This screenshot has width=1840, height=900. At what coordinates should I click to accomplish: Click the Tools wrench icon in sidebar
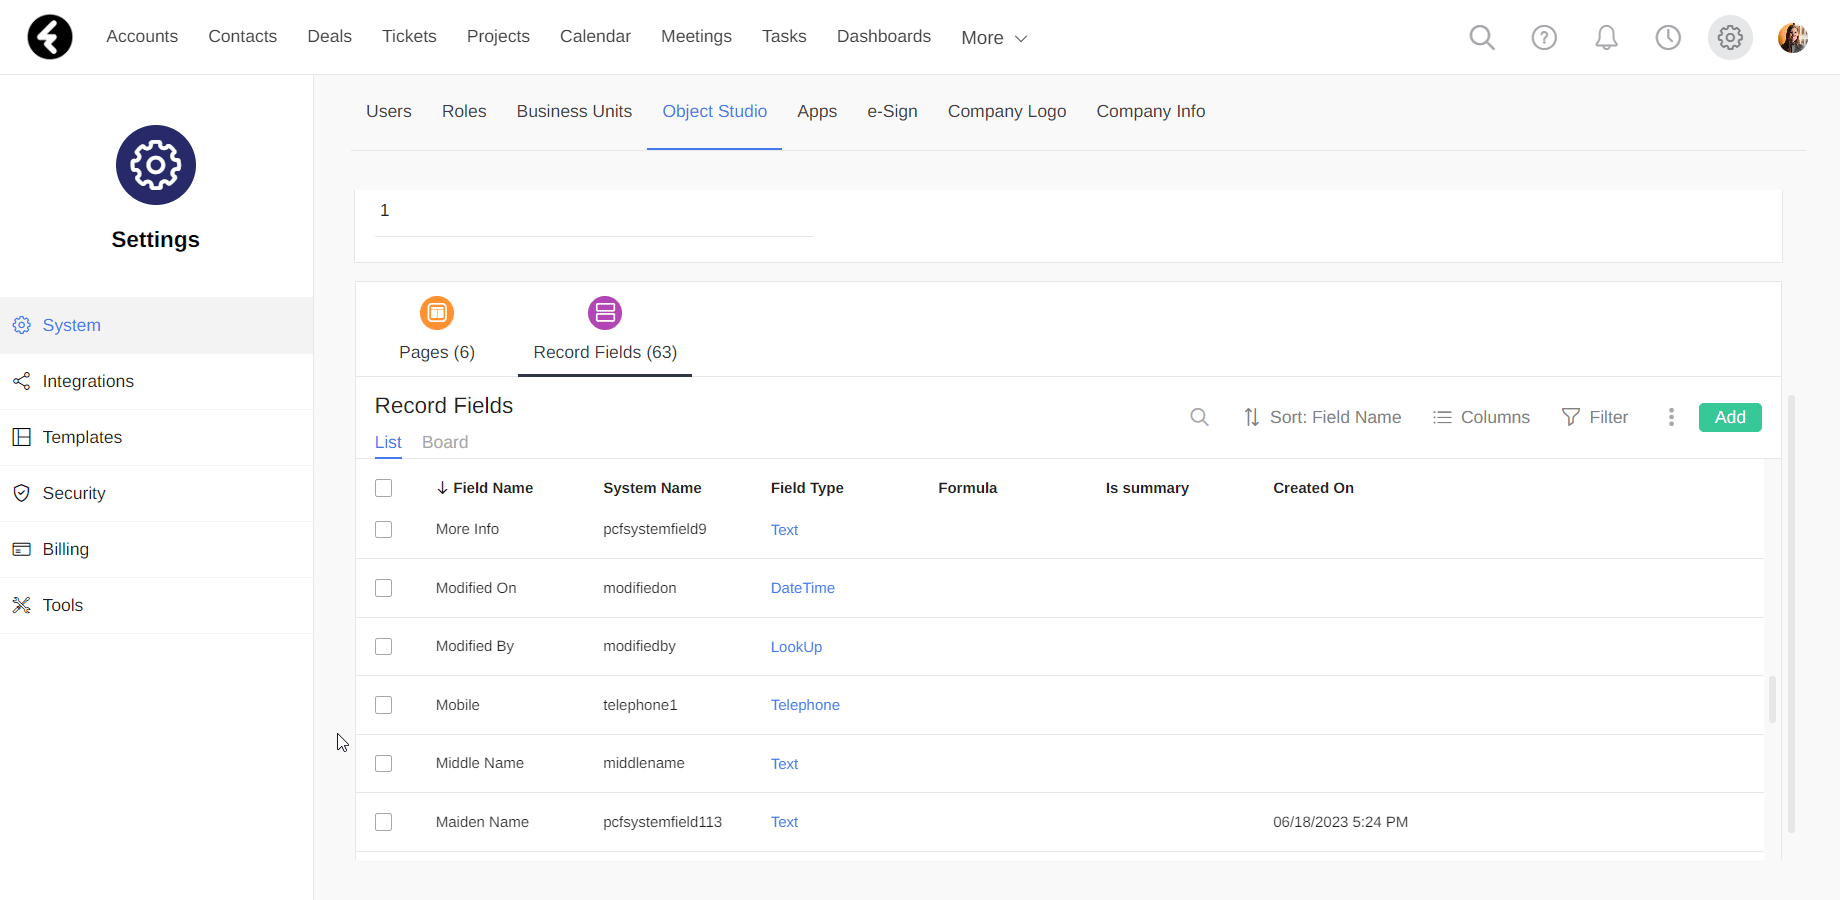tap(21, 605)
